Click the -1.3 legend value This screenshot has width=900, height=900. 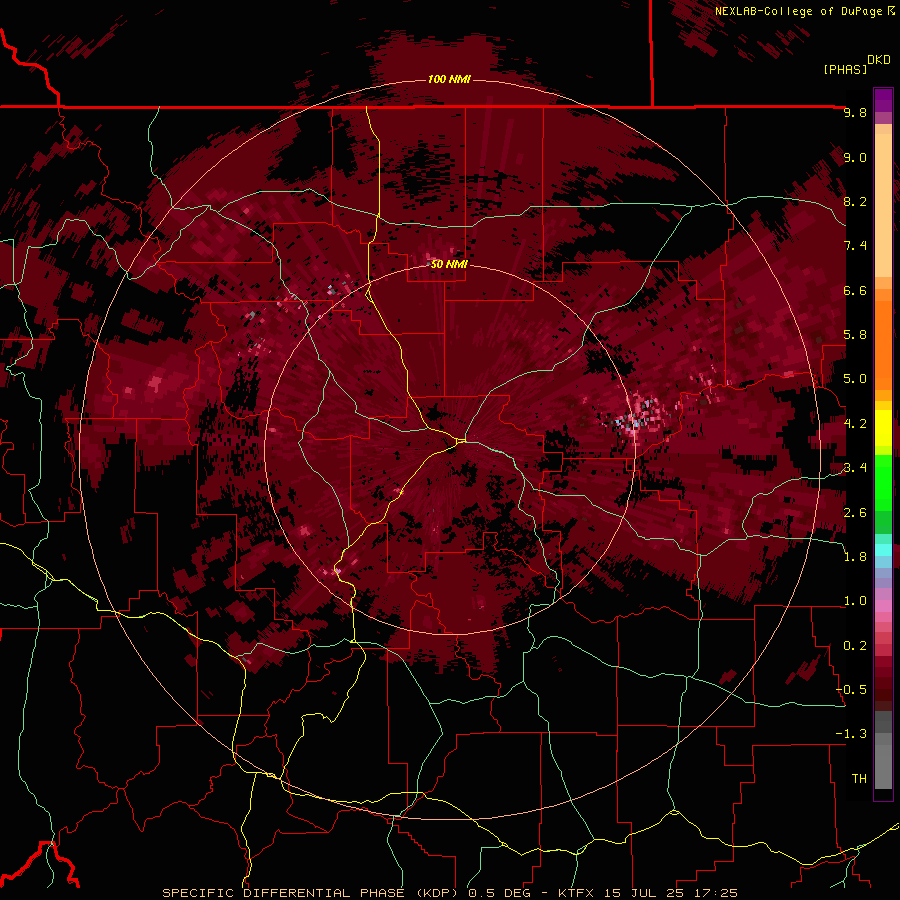tap(851, 734)
